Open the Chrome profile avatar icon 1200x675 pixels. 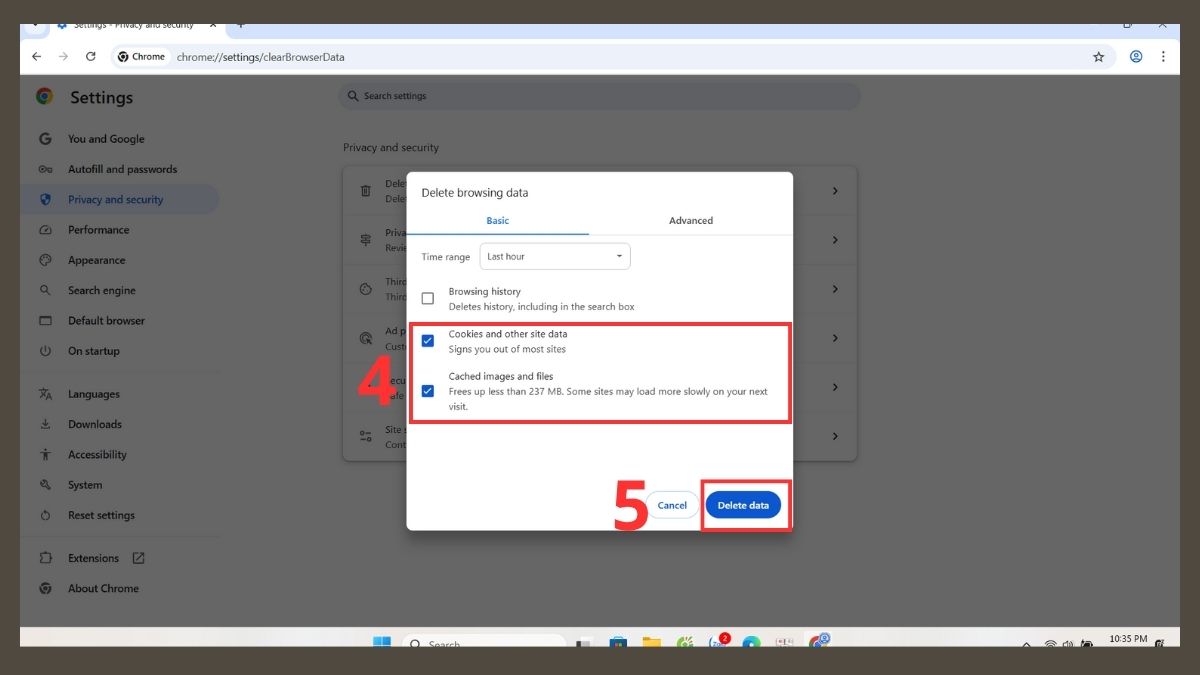point(1136,57)
